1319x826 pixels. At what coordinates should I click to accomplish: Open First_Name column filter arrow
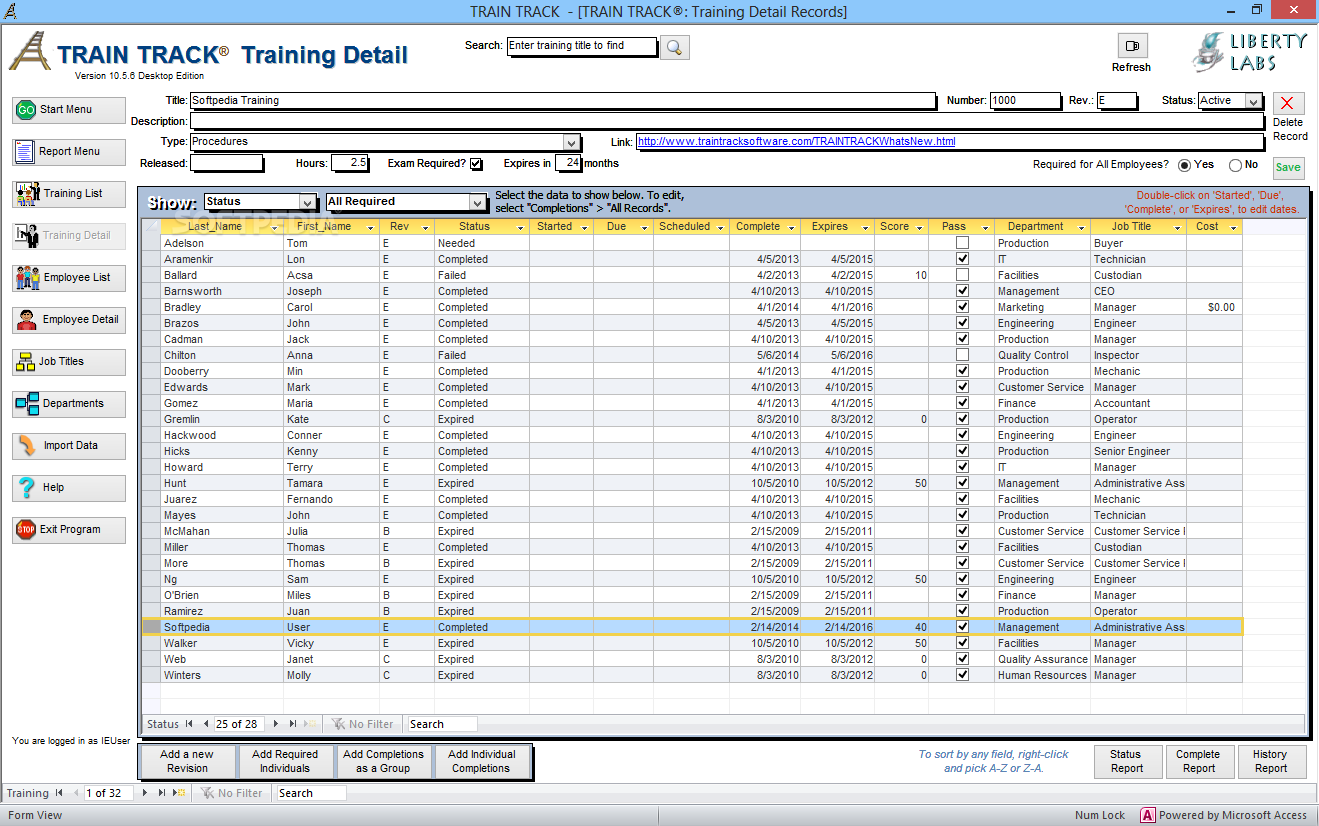[371, 227]
